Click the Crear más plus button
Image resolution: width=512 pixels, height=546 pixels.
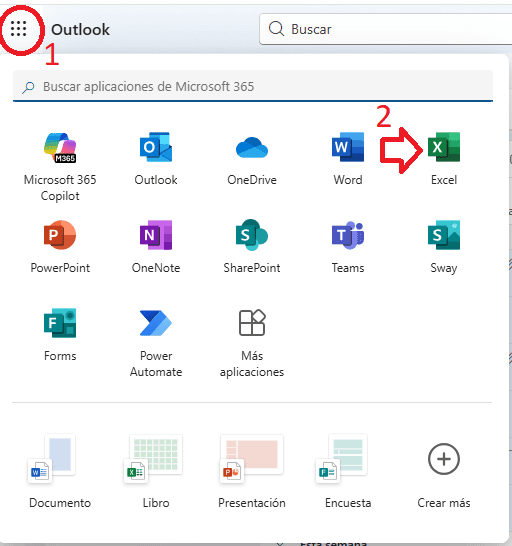tap(444, 459)
